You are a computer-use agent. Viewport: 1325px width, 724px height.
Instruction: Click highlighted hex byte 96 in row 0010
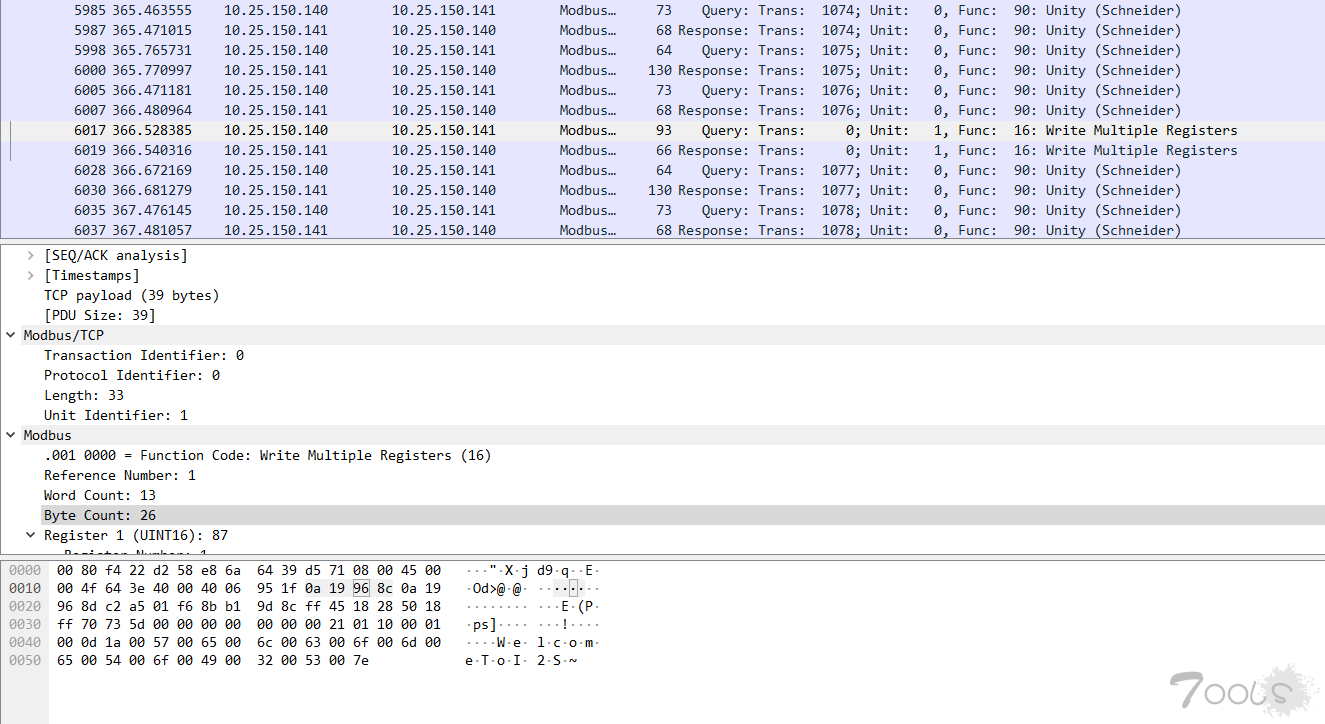click(360, 588)
